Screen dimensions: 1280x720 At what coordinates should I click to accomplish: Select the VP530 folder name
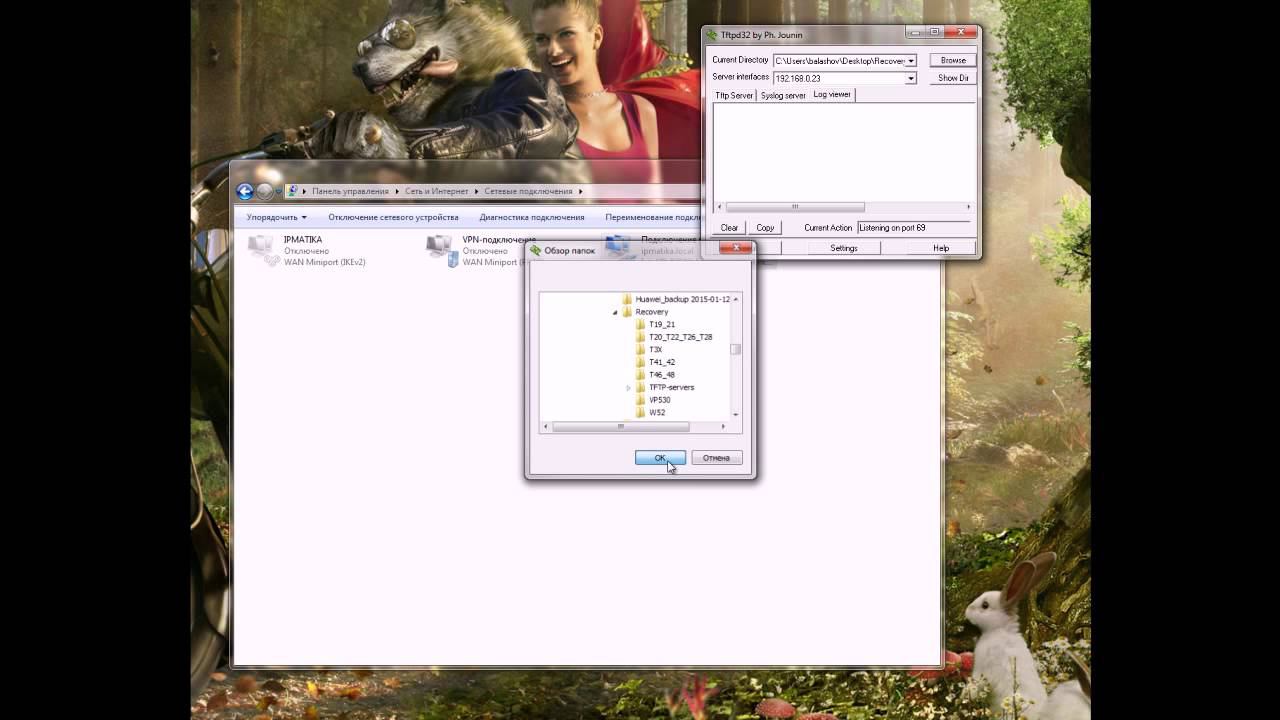point(660,399)
